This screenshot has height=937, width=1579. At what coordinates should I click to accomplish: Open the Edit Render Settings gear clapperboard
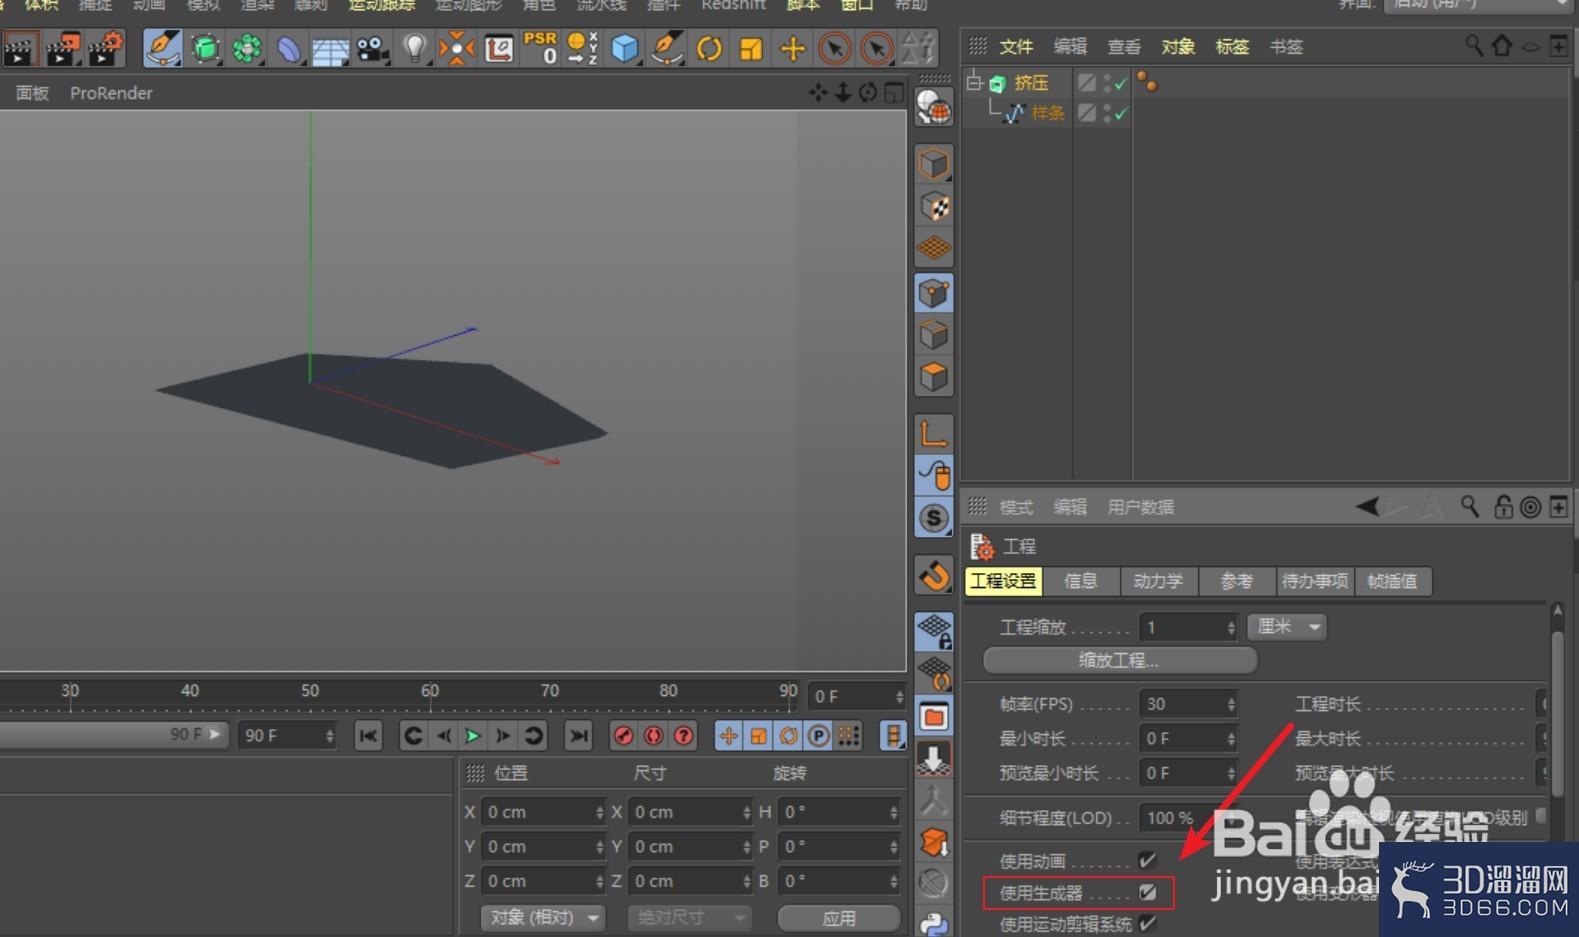(105, 48)
